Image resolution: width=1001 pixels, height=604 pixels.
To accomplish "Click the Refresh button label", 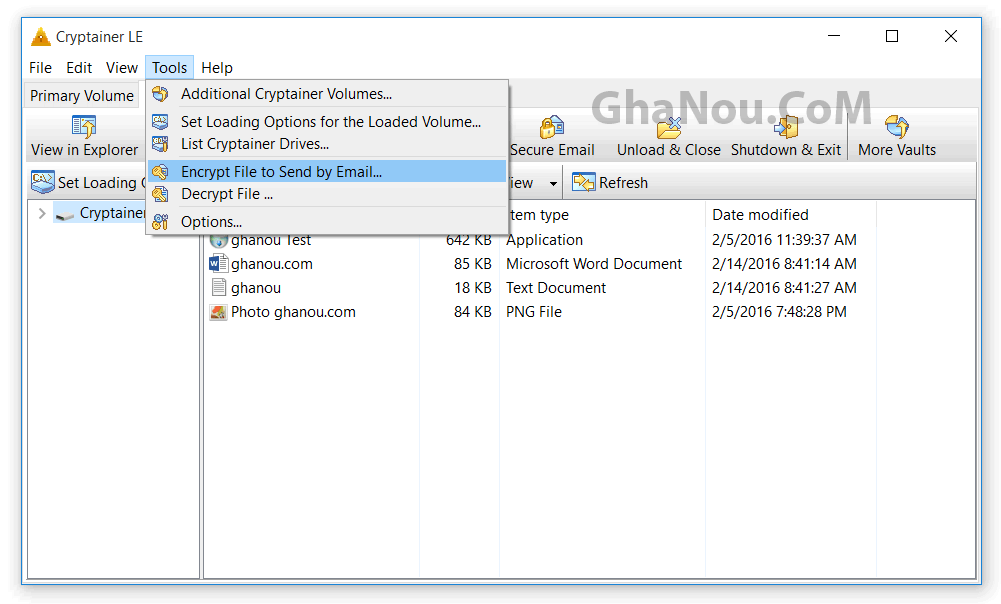I will [x=624, y=183].
